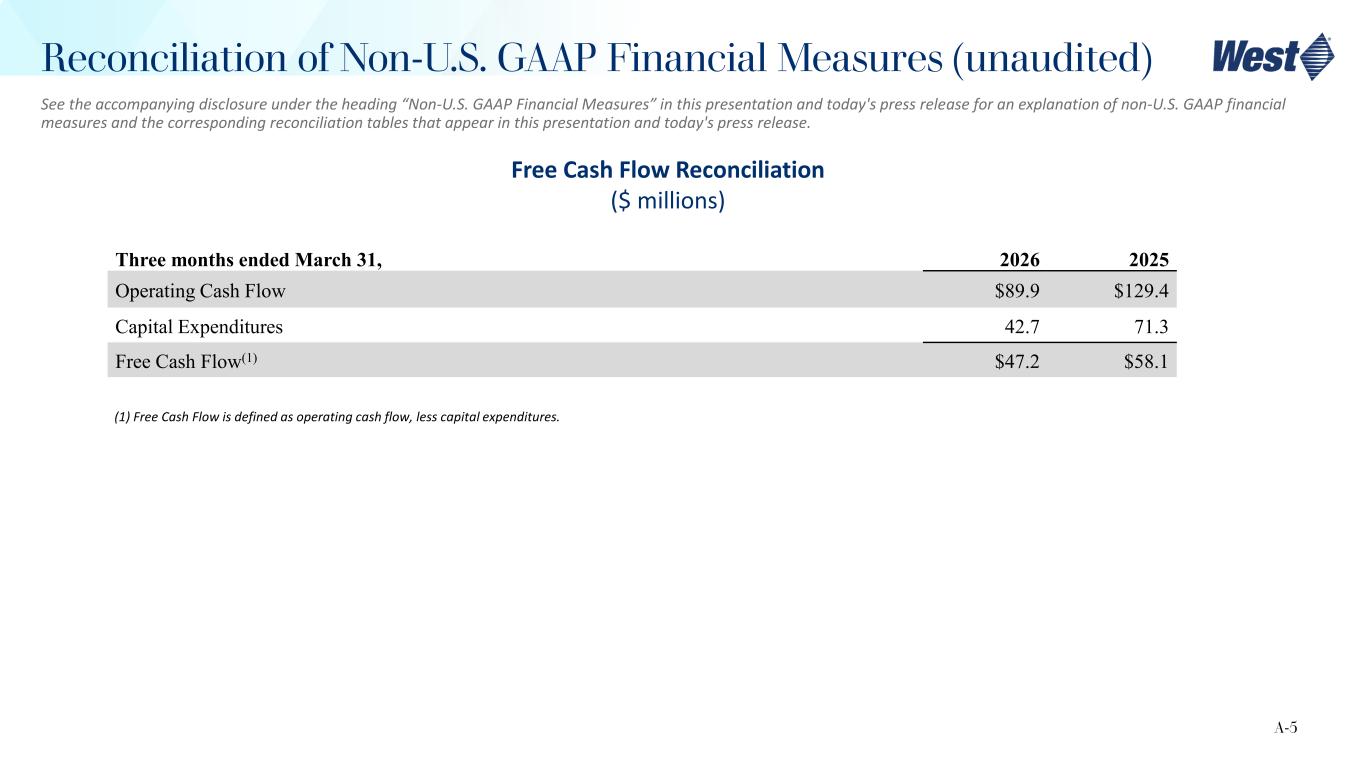Click the italic disclosure paragraph under the title

664,113
